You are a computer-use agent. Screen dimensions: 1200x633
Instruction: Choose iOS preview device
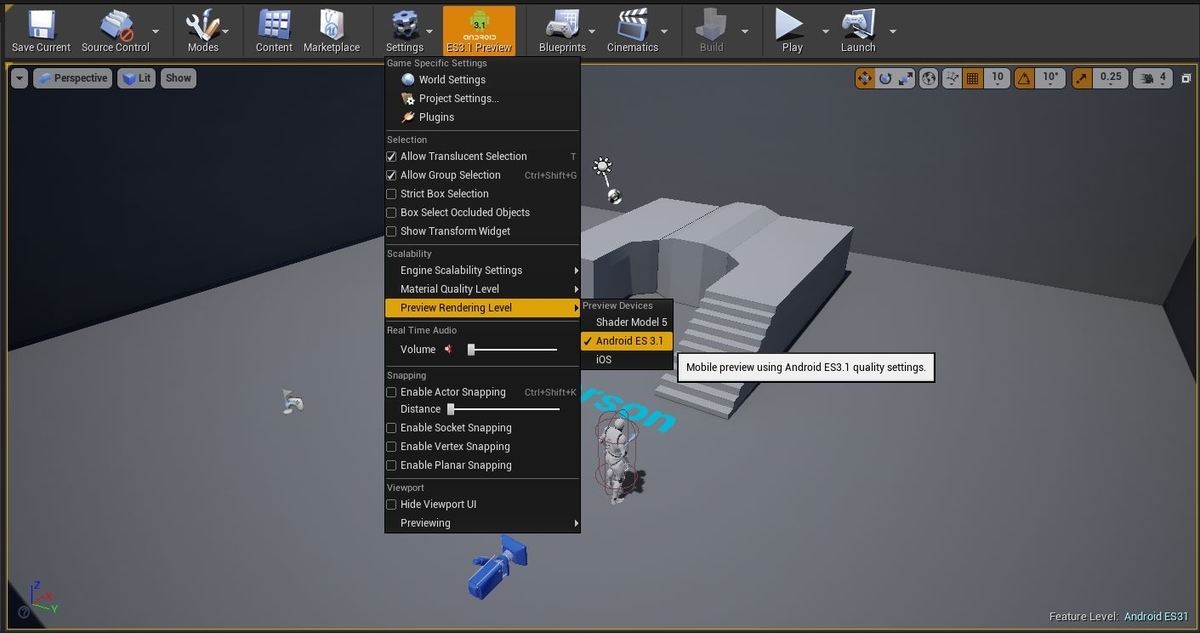point(627,360)
